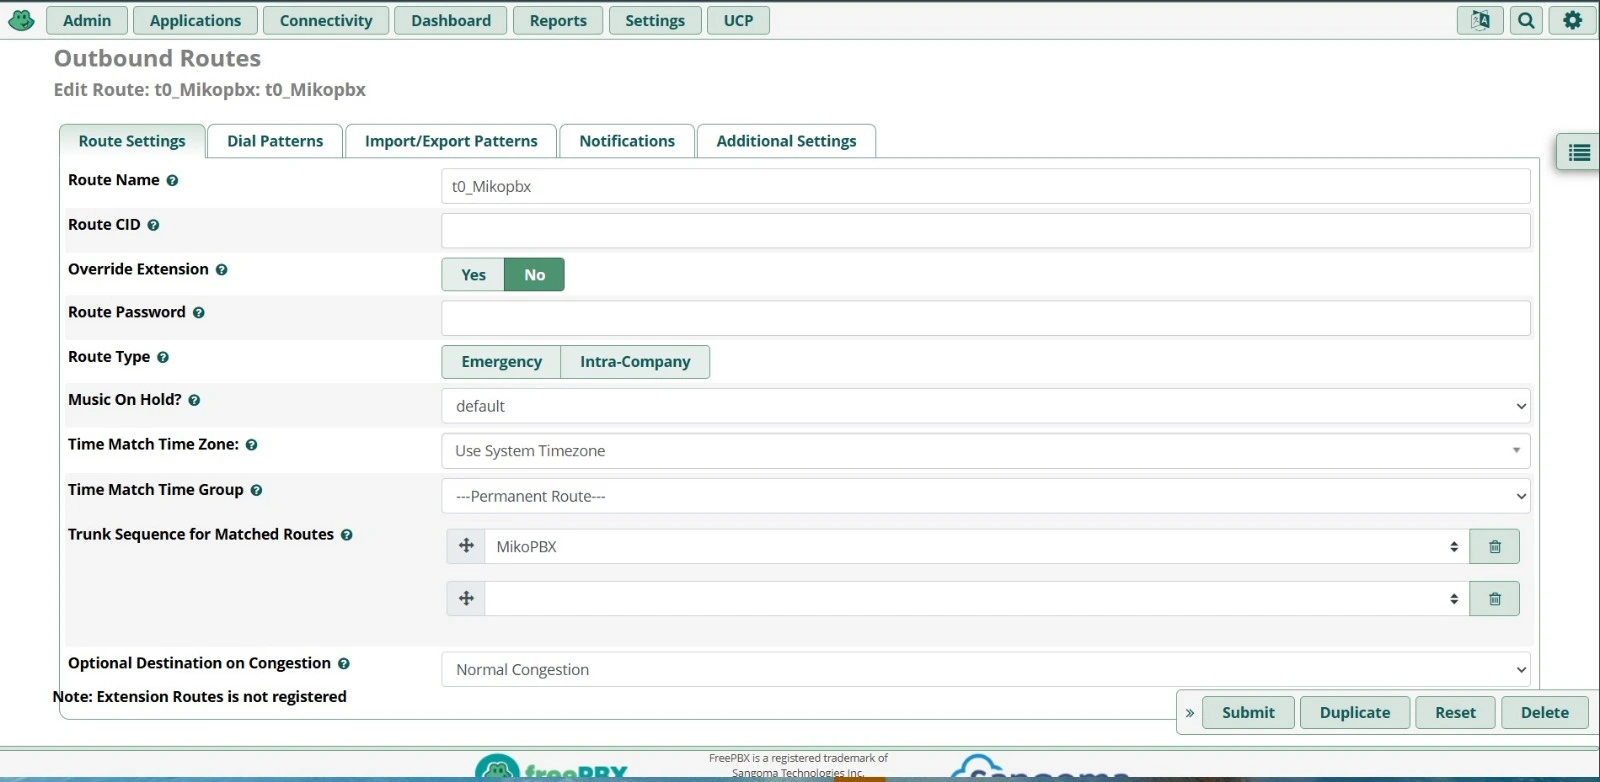
Task: Switch to Additional Settings tab
Action: 786,141
